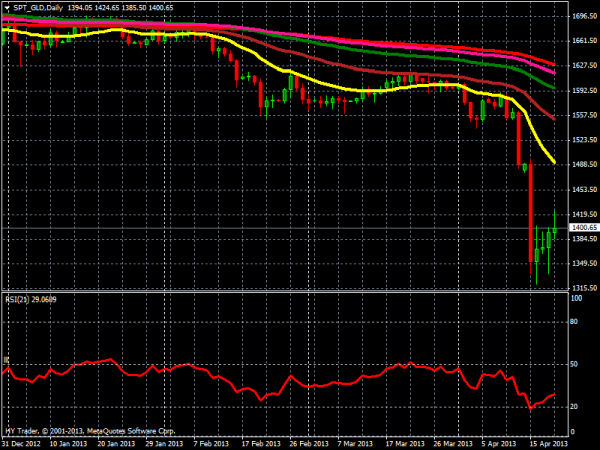Viewport: 600px width, 450px height.
Task: Click the 31 Dec 2012 date label
Action: pos(22,443)
